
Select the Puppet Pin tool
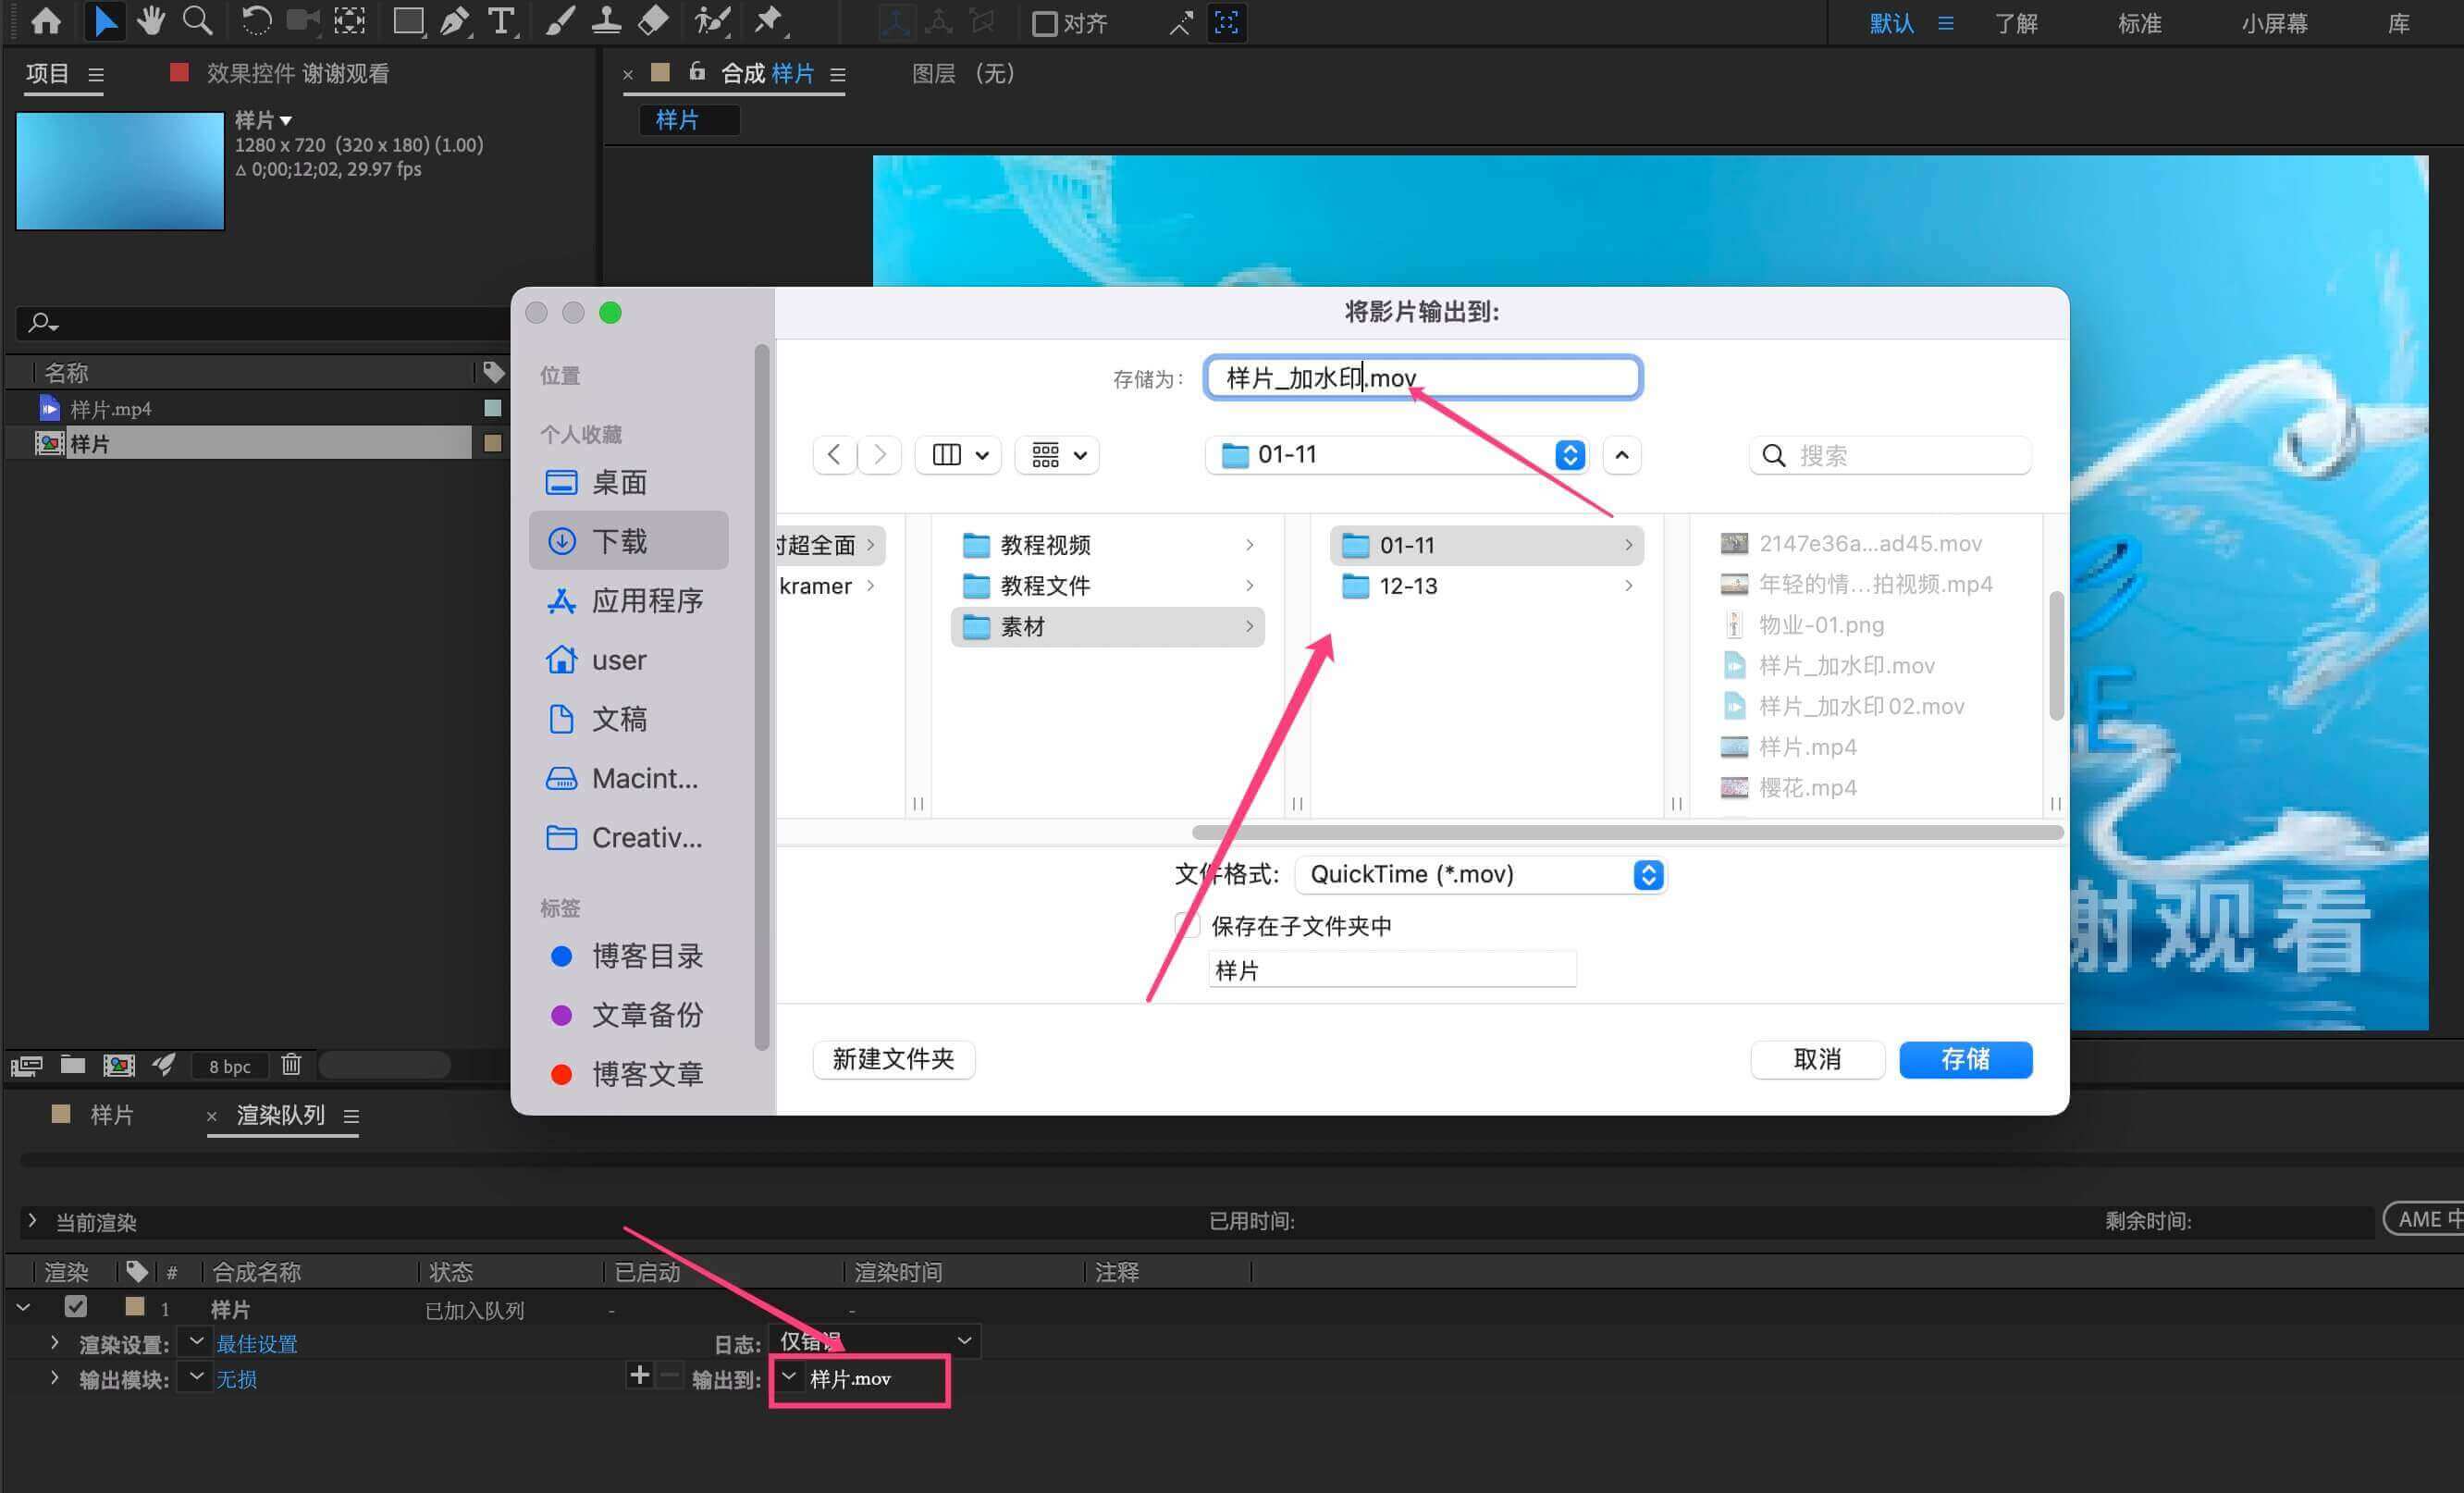point(768,21)
